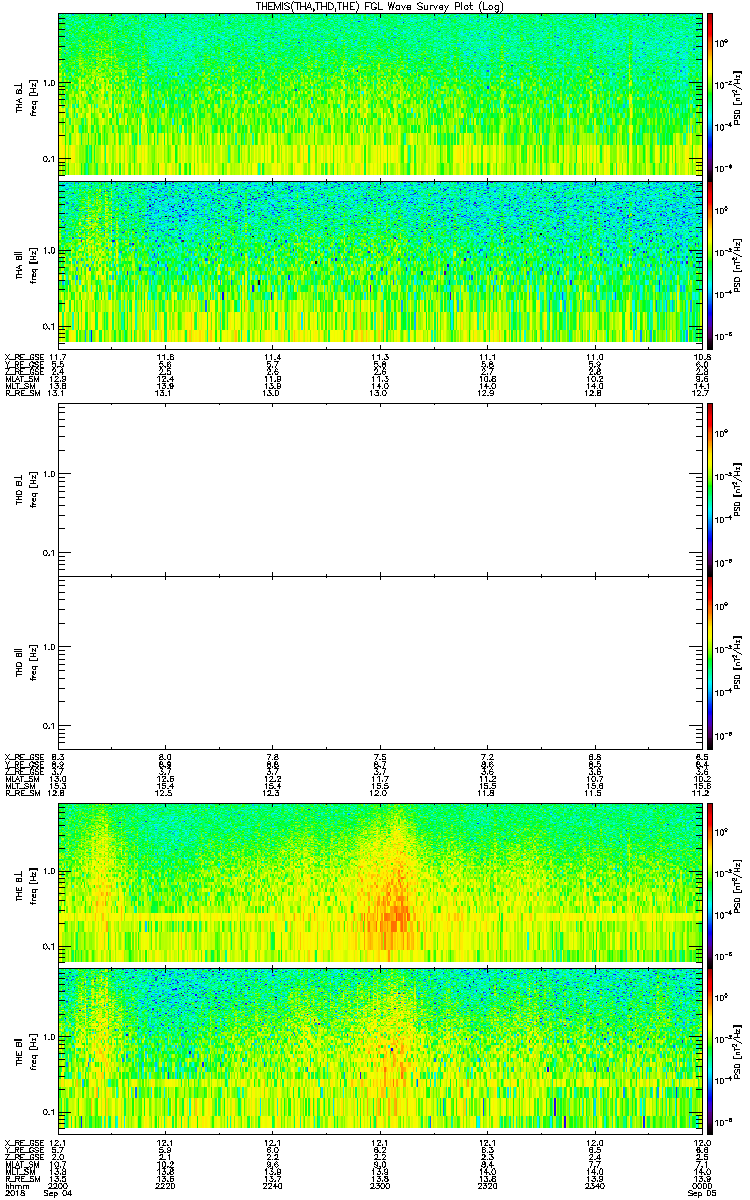
Task: Click the '1.0' frequency tick on THA B⊥ axis
Action: point(49,83)
